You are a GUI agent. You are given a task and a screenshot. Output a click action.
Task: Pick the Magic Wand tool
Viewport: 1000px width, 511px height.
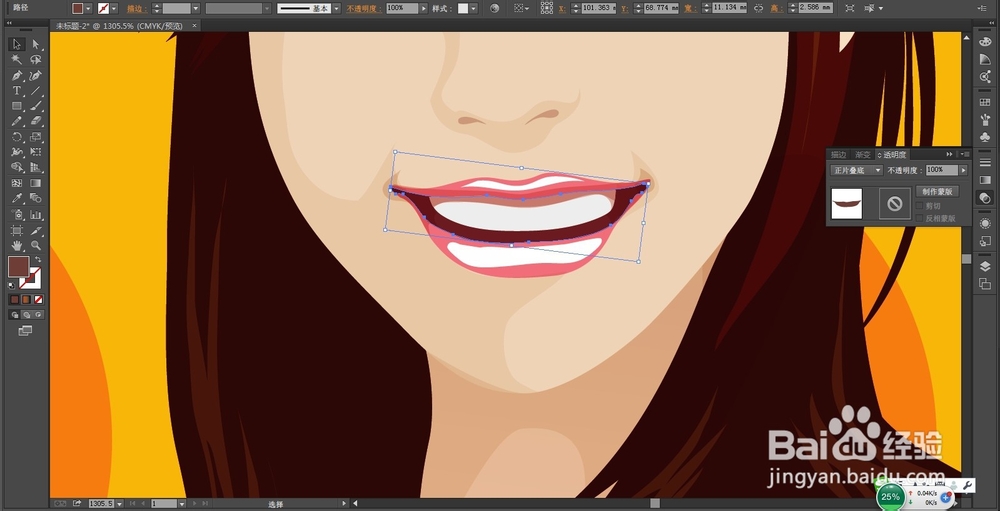click(x=17, y=60)
